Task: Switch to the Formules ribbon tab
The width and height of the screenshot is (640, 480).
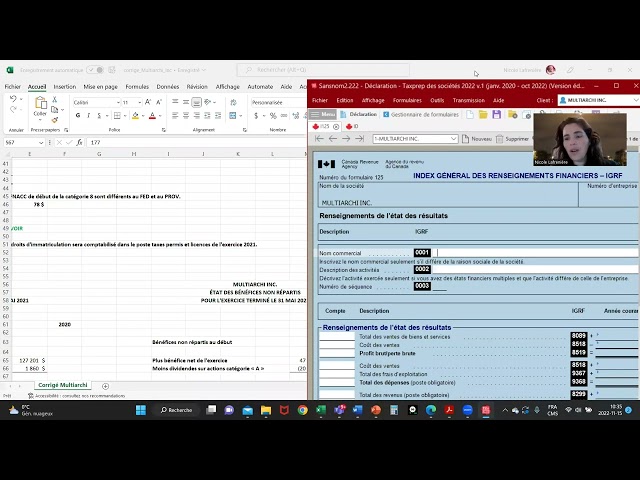Action: 137,87
